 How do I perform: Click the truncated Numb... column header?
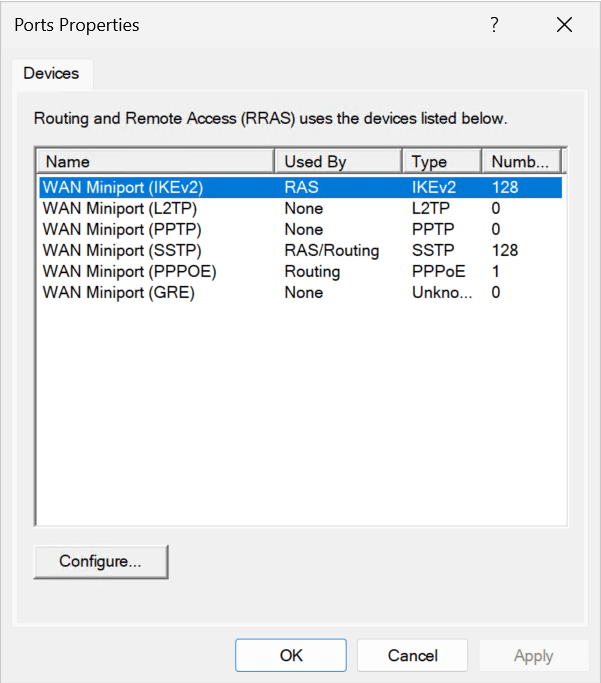point(520,161)
